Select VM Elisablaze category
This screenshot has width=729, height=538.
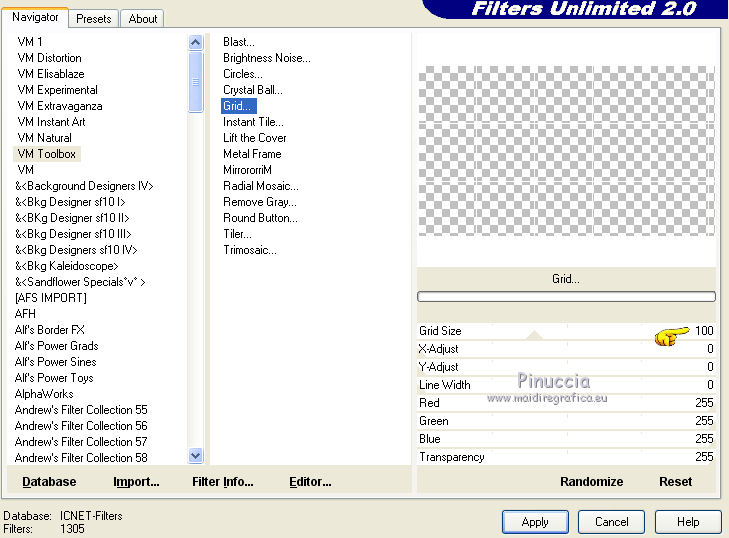pyautogui.click(x=51, y=74)
